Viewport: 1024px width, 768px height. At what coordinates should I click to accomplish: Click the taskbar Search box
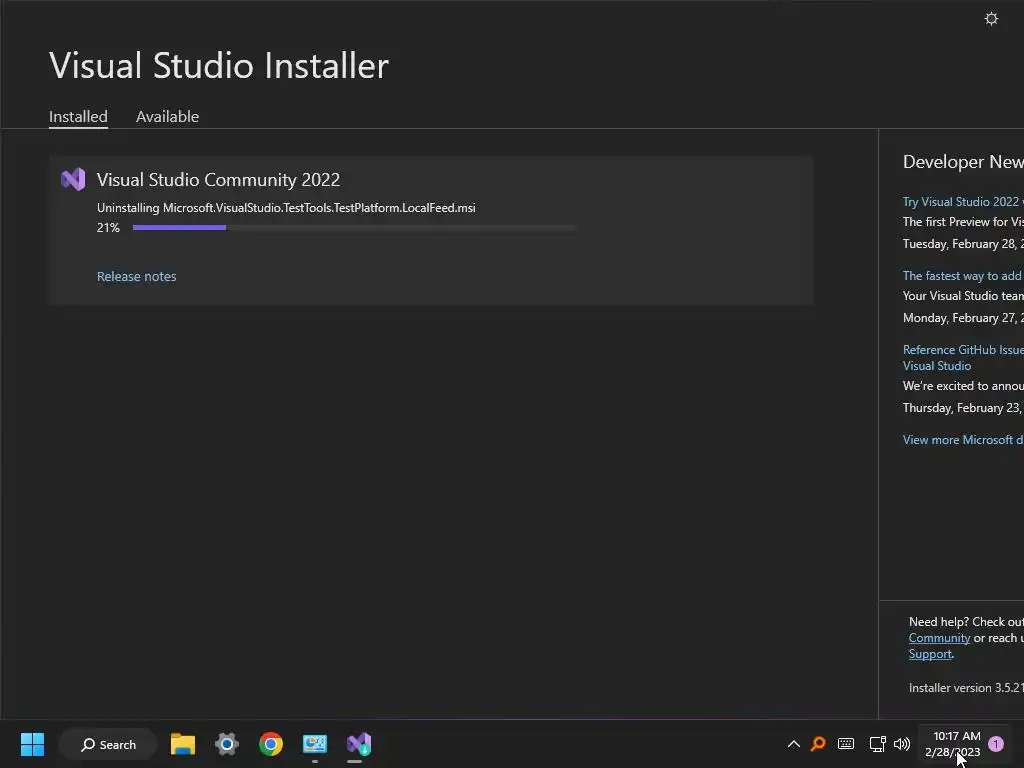[x=108, y=744]
